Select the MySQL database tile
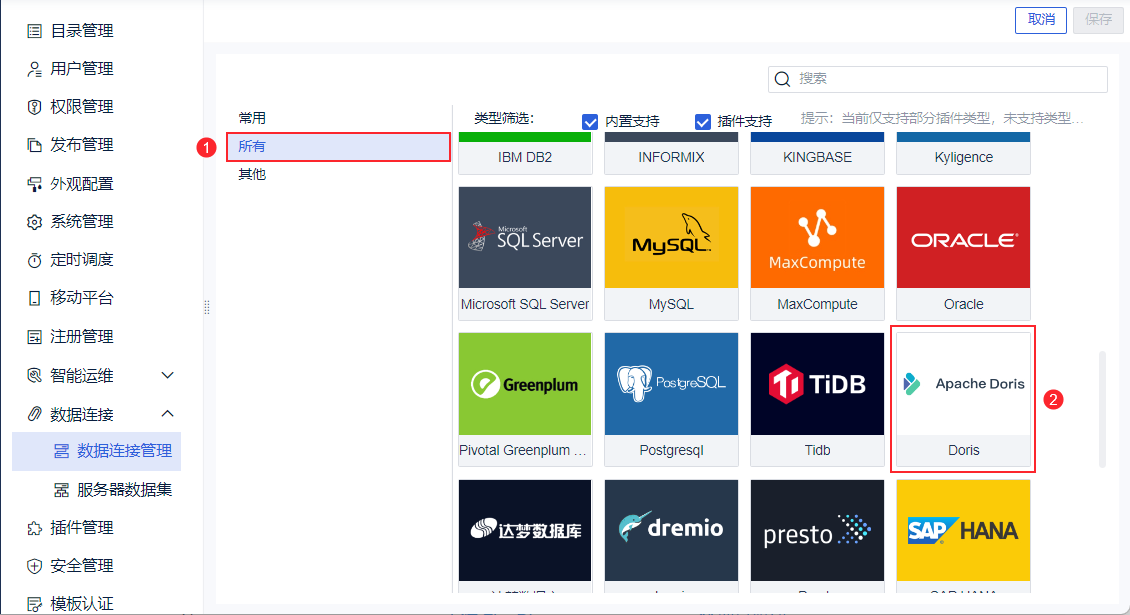1130x615 pixels. [671, 253]
